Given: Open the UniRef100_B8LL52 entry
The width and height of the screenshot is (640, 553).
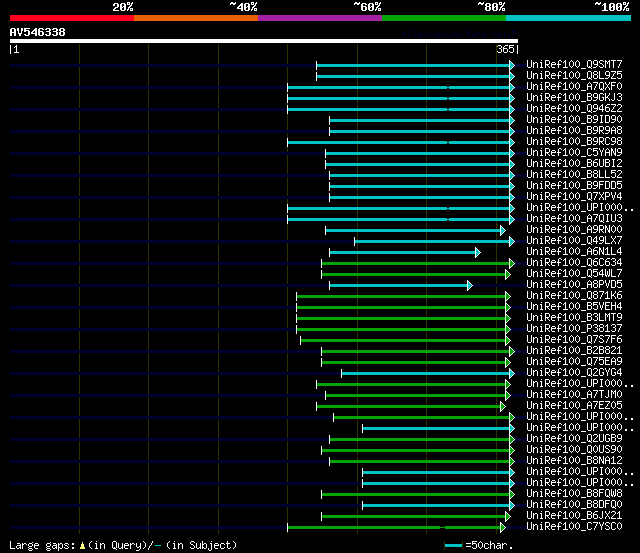Looking at the screenshot, I should [x=574, y=175].
